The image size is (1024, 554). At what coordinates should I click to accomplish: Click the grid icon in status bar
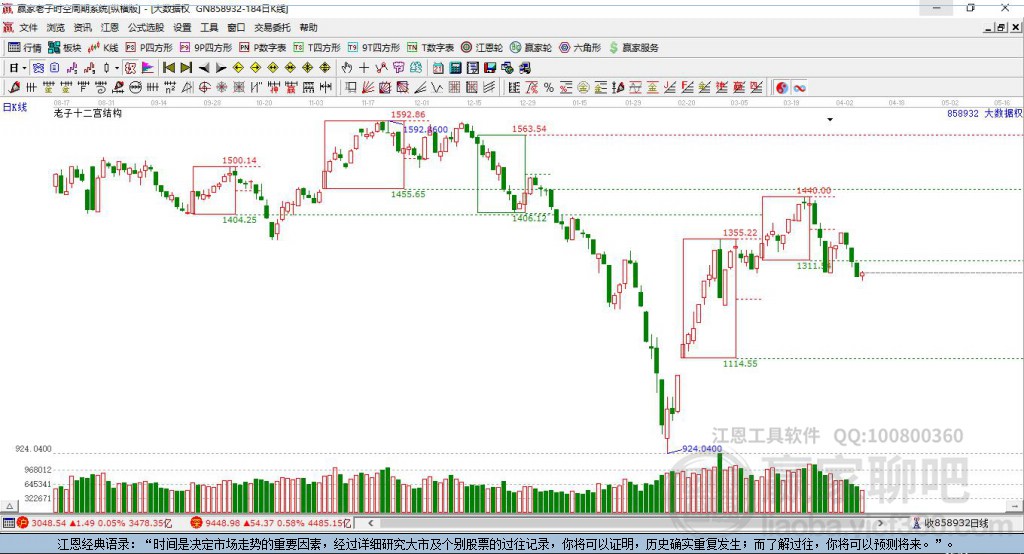[x=8, y=523]
